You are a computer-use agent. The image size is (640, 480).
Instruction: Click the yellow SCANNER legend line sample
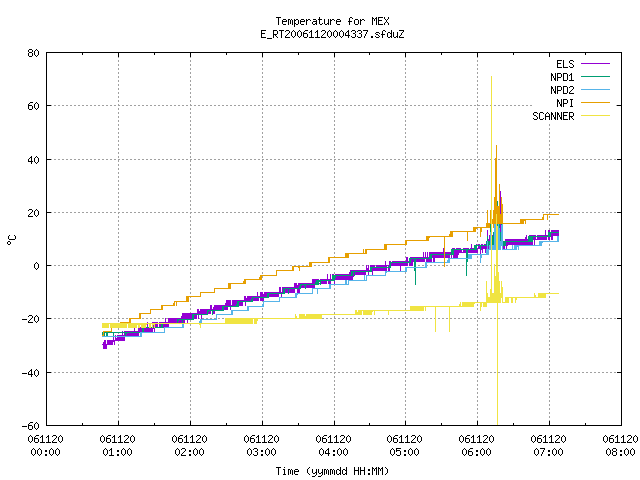point(595,116)
